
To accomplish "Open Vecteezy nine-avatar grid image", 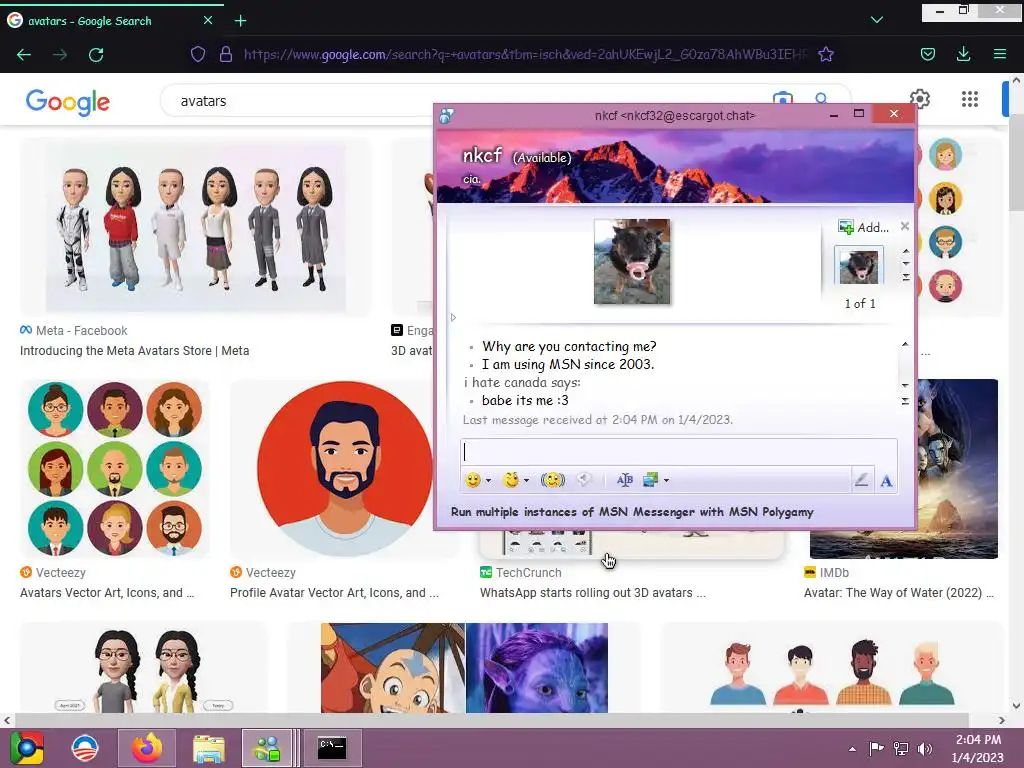I will tap(115, 468).
